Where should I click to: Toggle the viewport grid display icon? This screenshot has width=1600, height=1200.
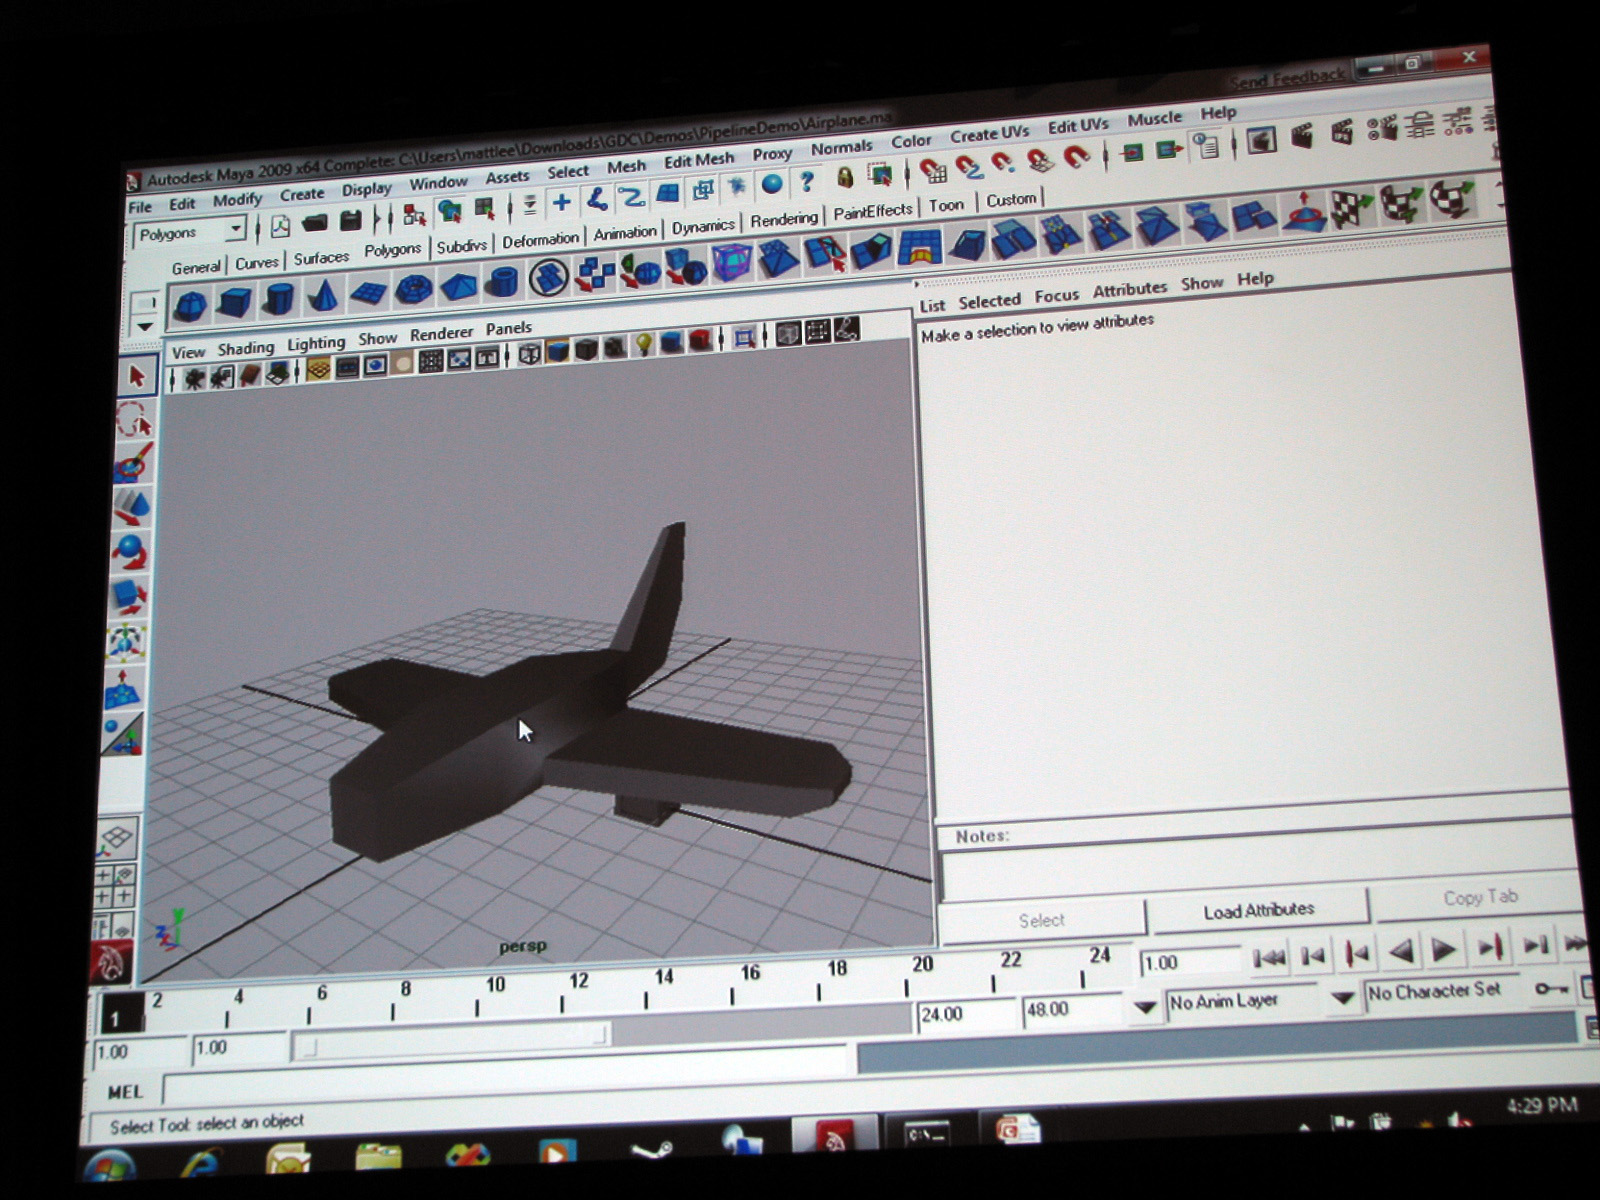pos(318,369)
